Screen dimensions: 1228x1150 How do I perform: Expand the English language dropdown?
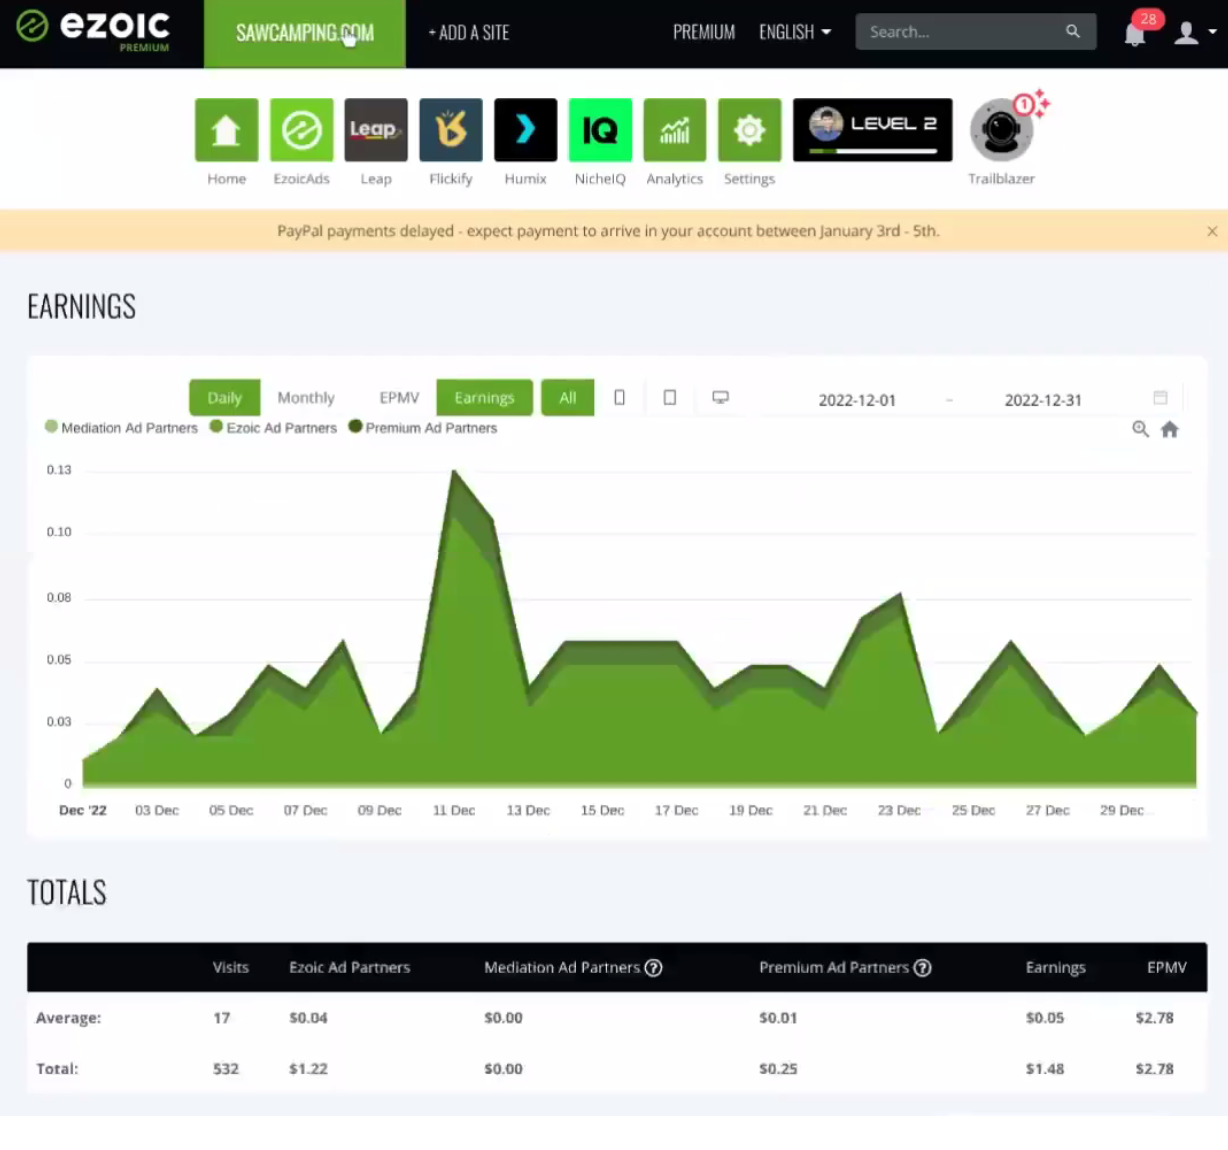[x=795, y=32]
